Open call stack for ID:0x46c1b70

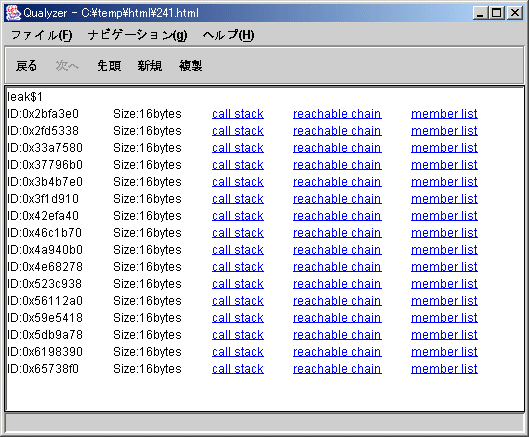click(238, 233)
